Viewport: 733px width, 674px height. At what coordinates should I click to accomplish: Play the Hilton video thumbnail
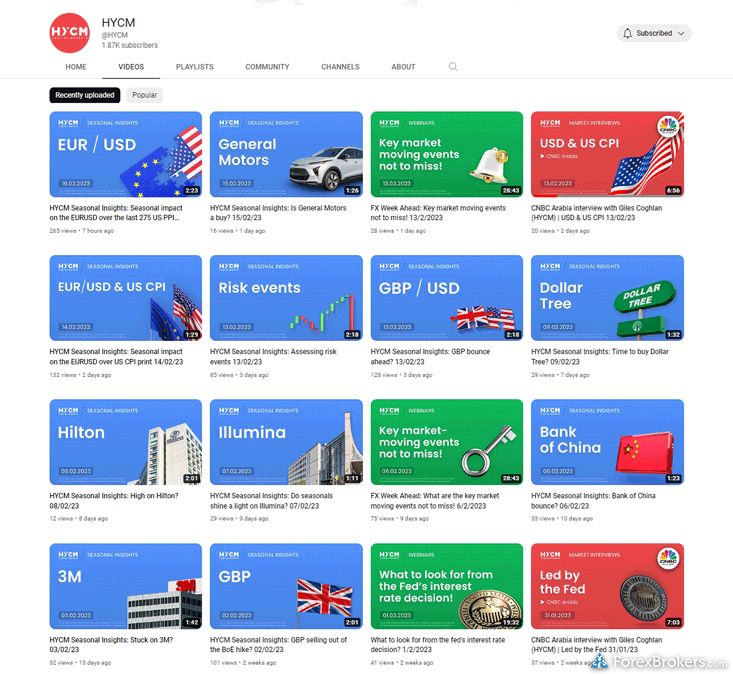(126, 442)
